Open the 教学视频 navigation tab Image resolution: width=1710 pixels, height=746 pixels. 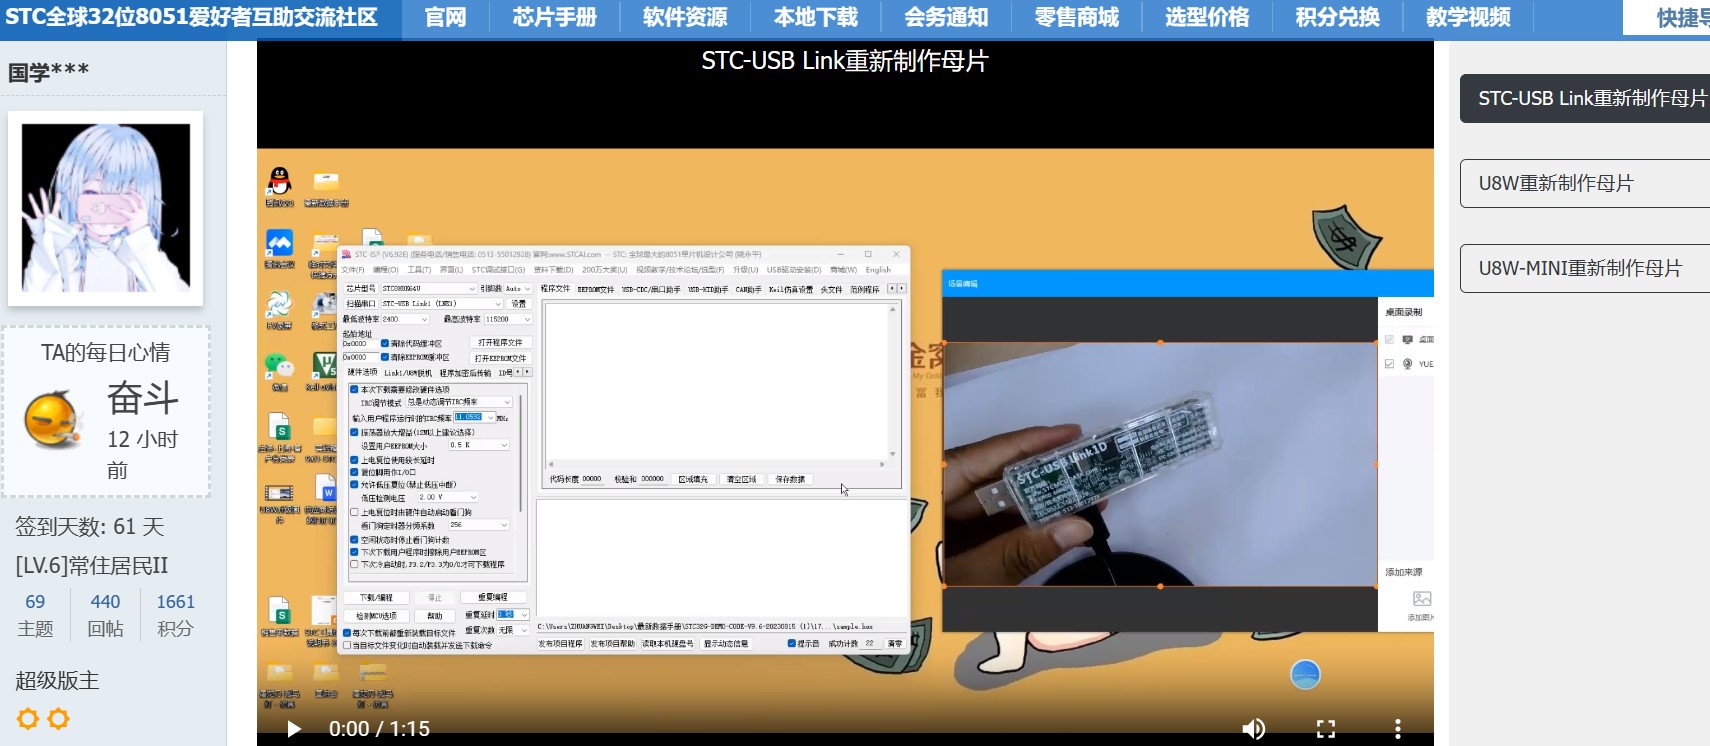[1468, 18]
